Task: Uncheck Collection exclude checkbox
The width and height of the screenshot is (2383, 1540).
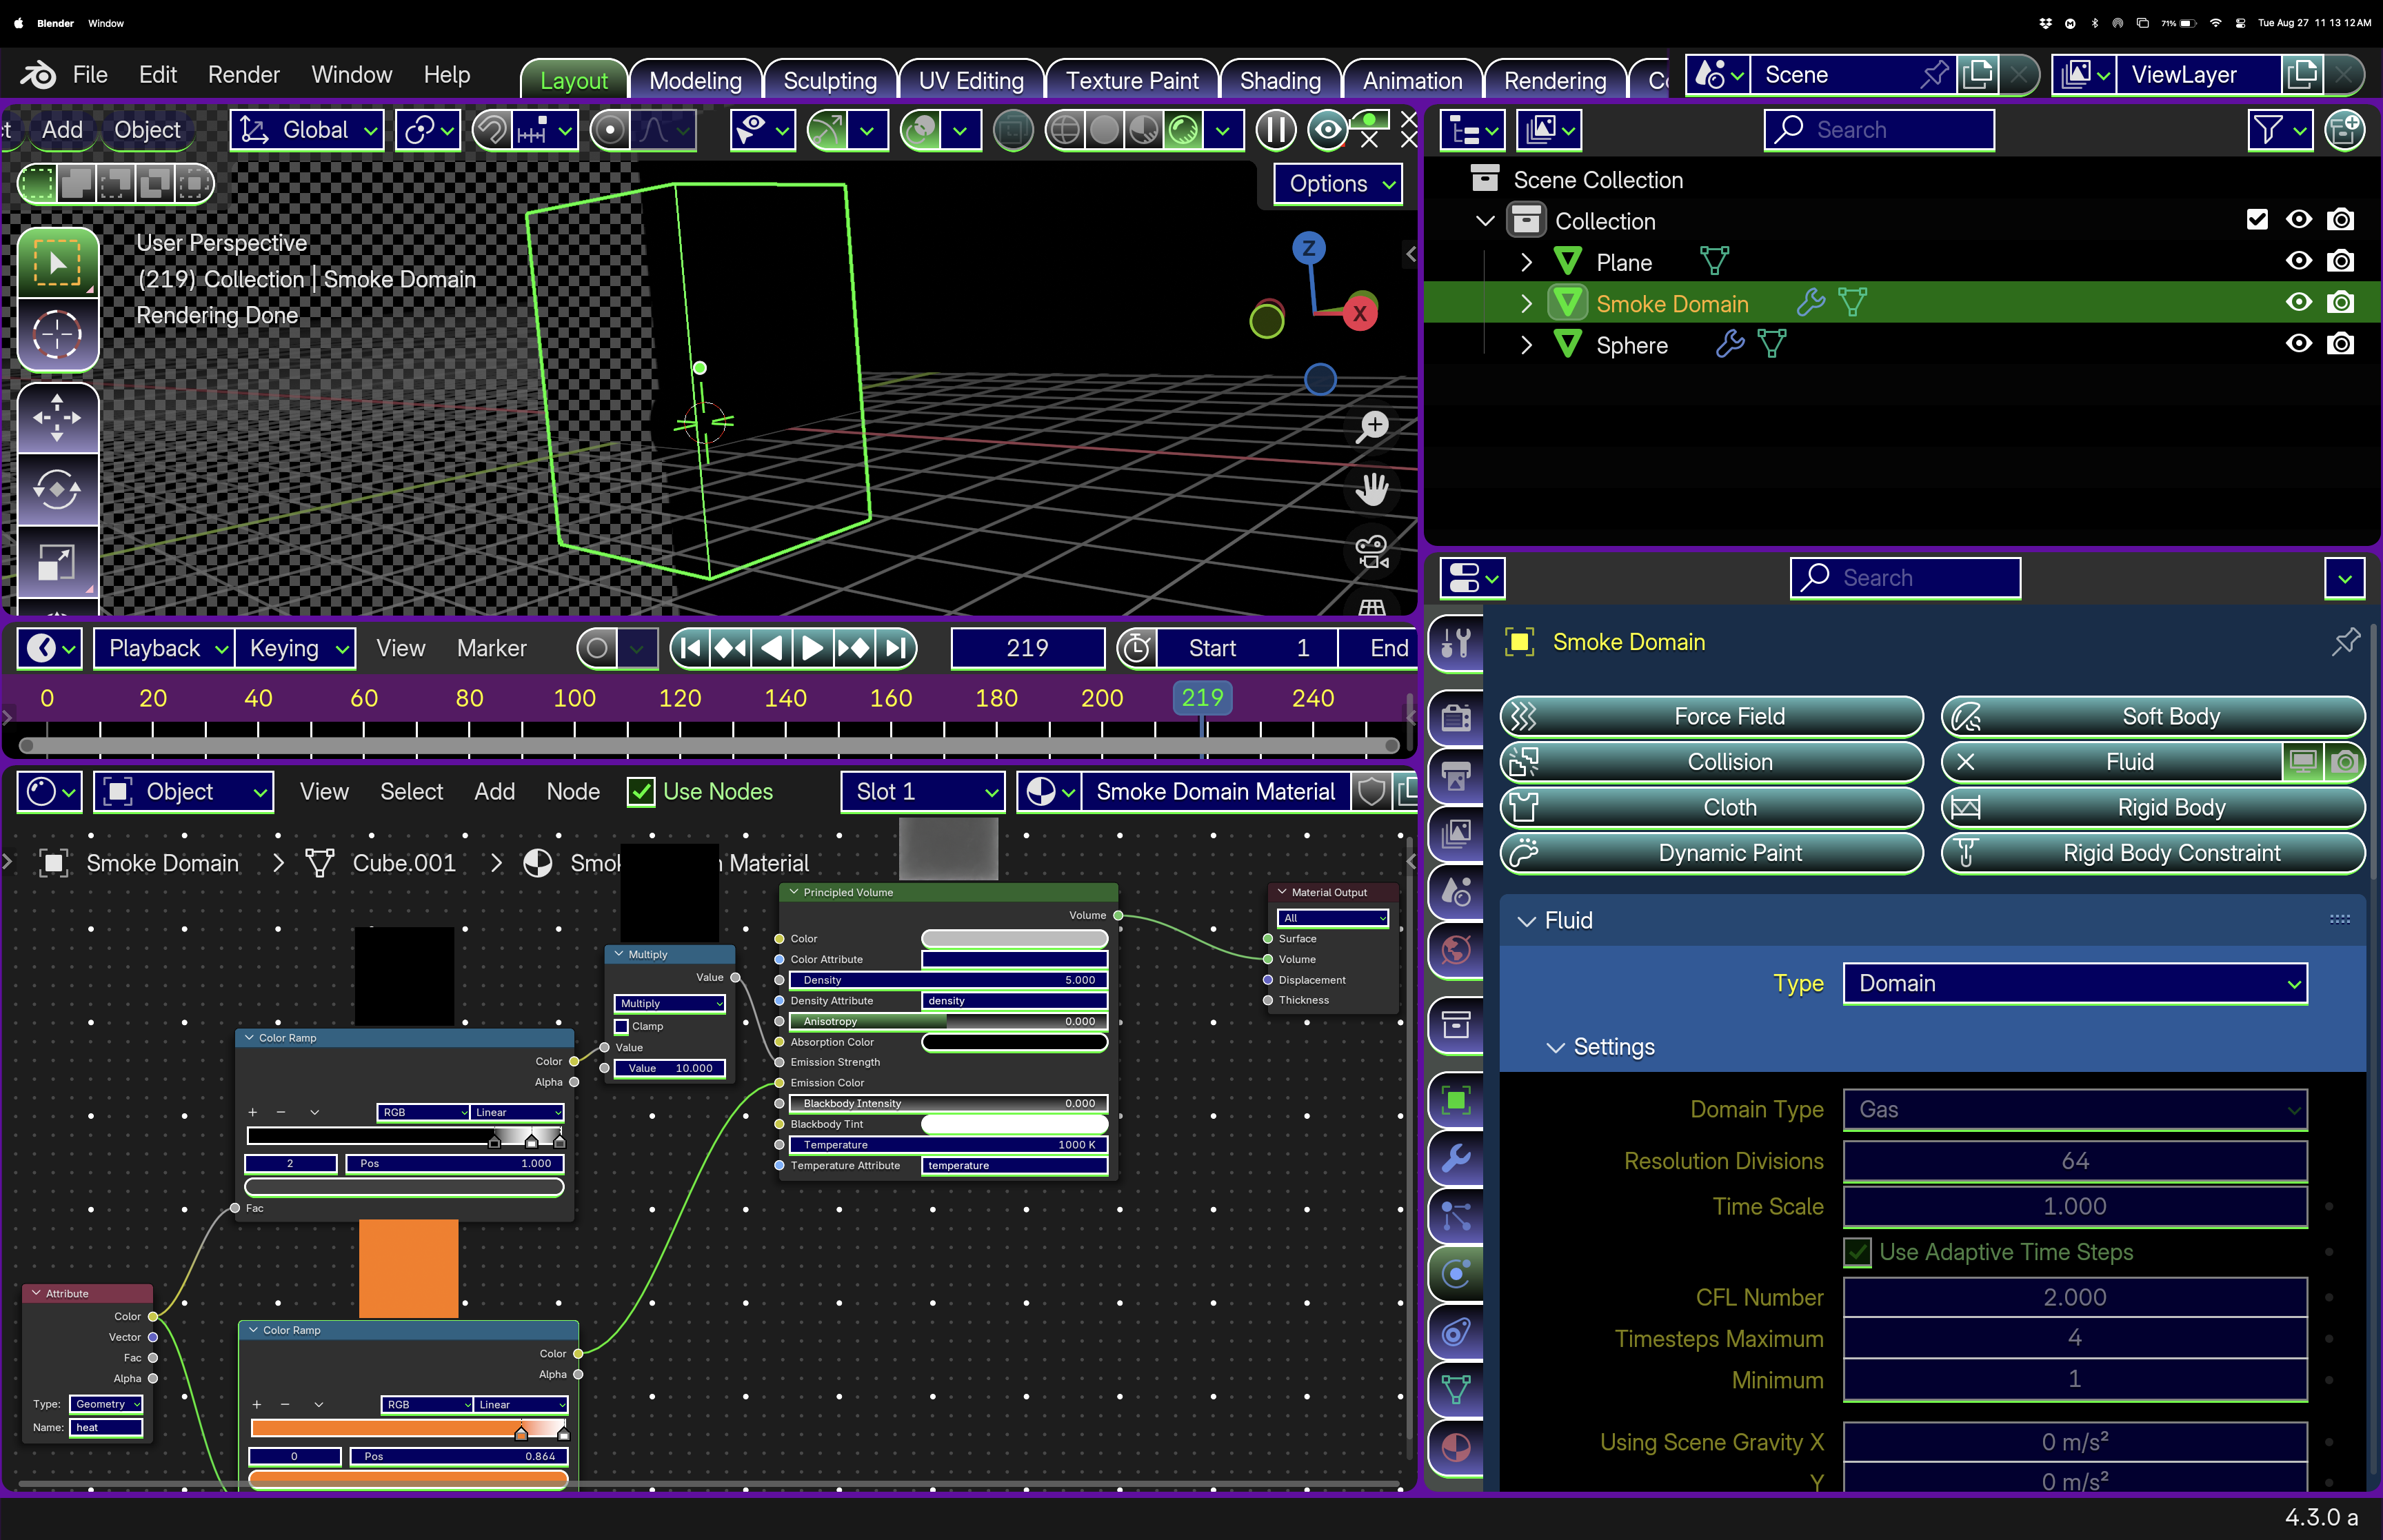Action: click(2257, 219)
